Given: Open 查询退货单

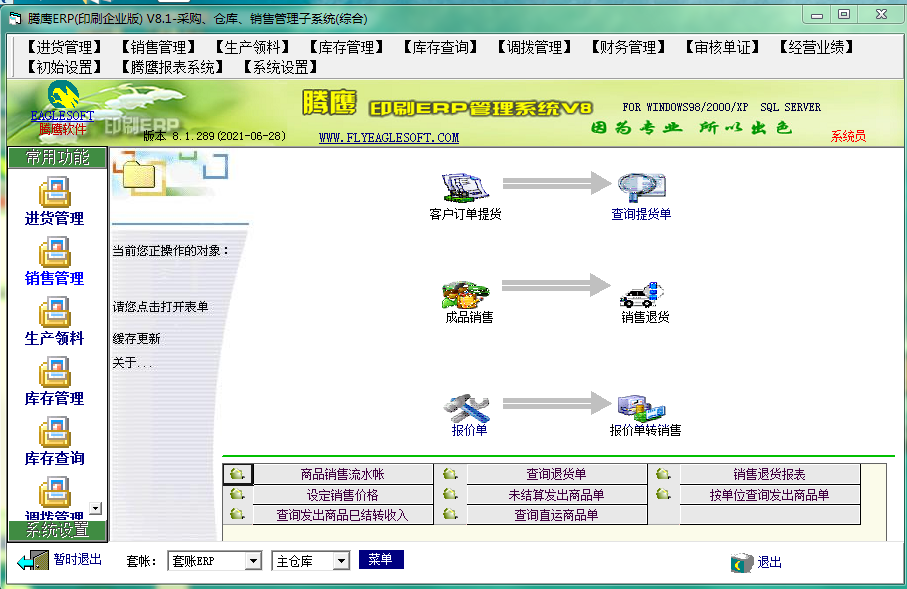Looking at the screenshot, I should [556, 474].
